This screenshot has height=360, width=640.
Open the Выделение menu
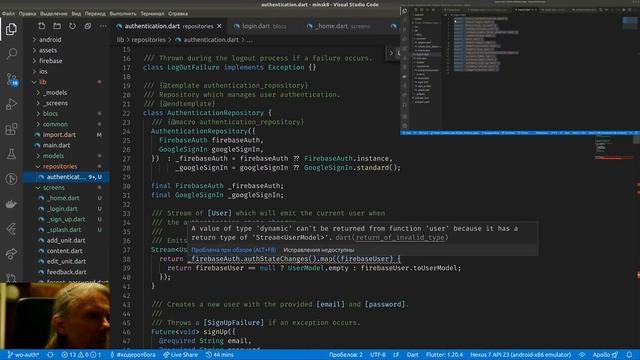pos(54,13)
